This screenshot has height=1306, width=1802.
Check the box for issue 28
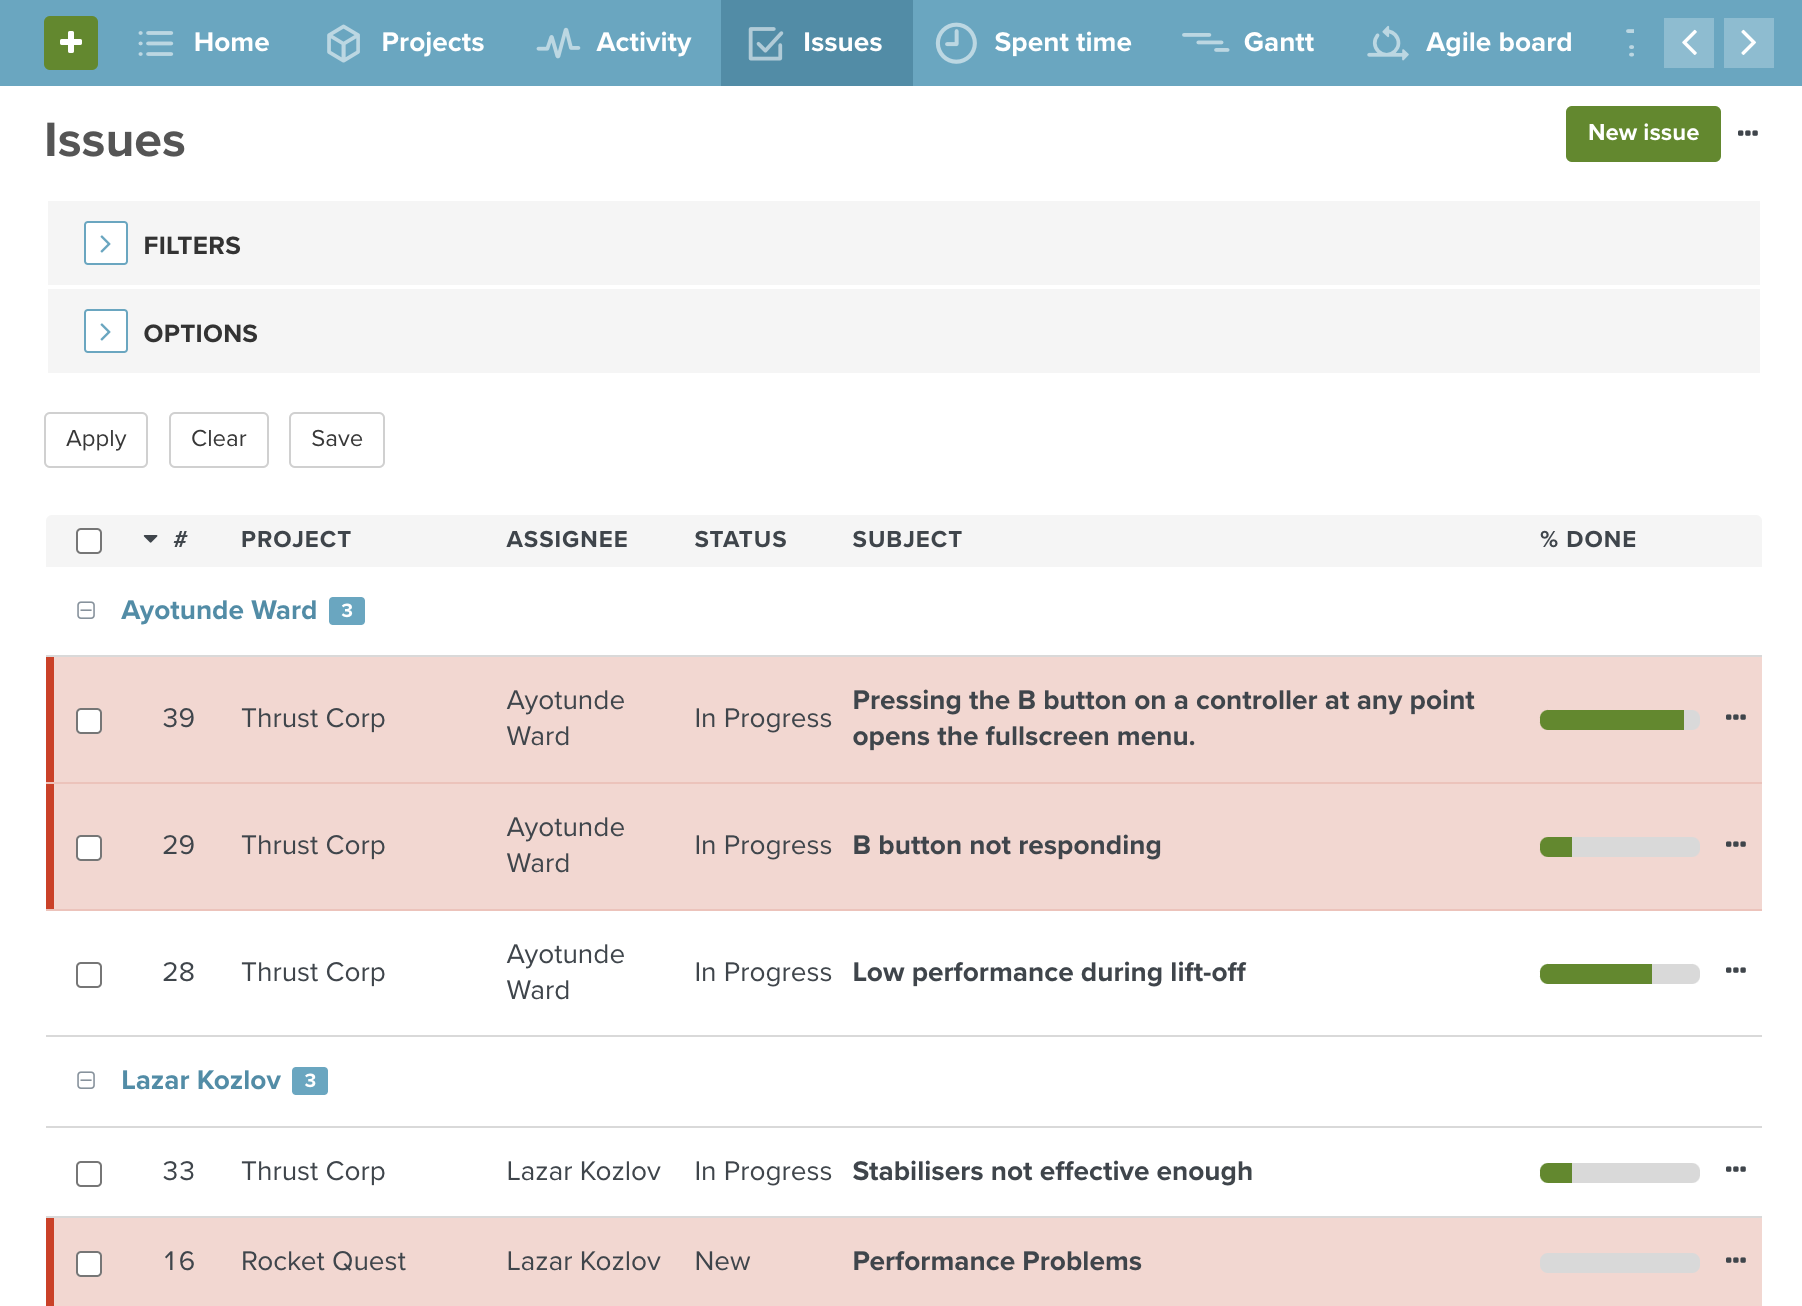(89, 975)
